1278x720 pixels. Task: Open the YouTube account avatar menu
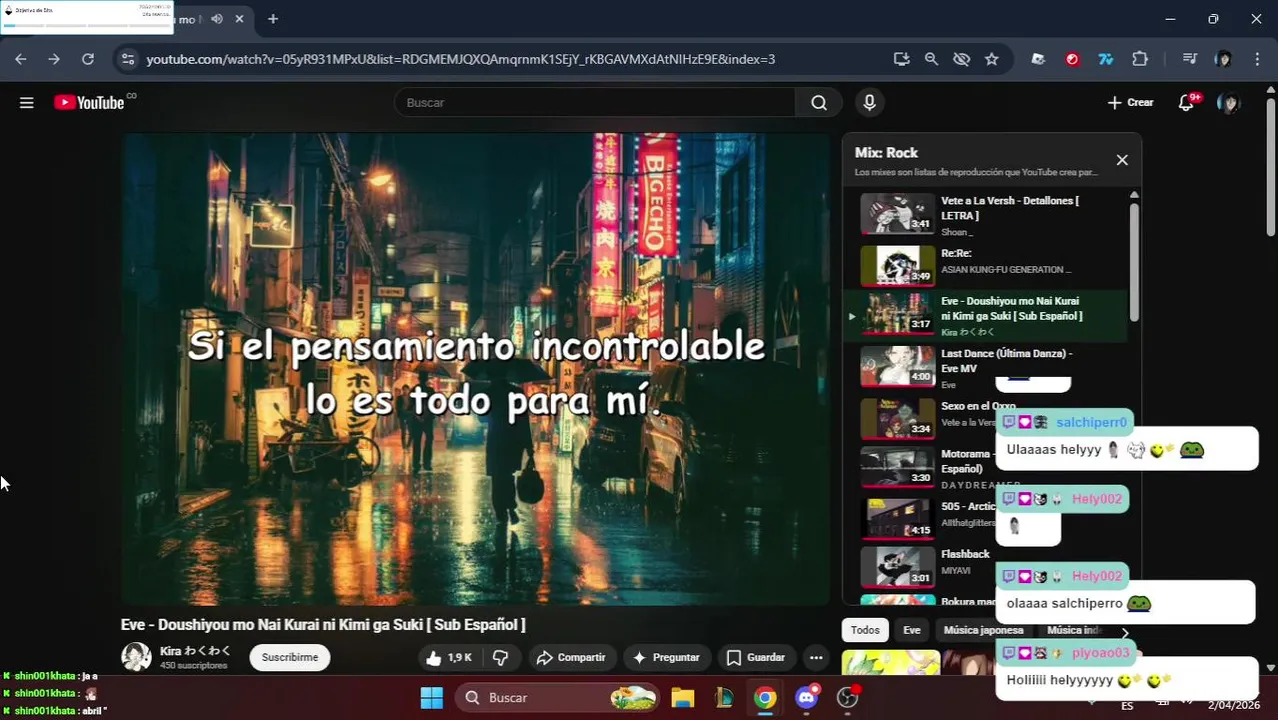[1229, 102]
